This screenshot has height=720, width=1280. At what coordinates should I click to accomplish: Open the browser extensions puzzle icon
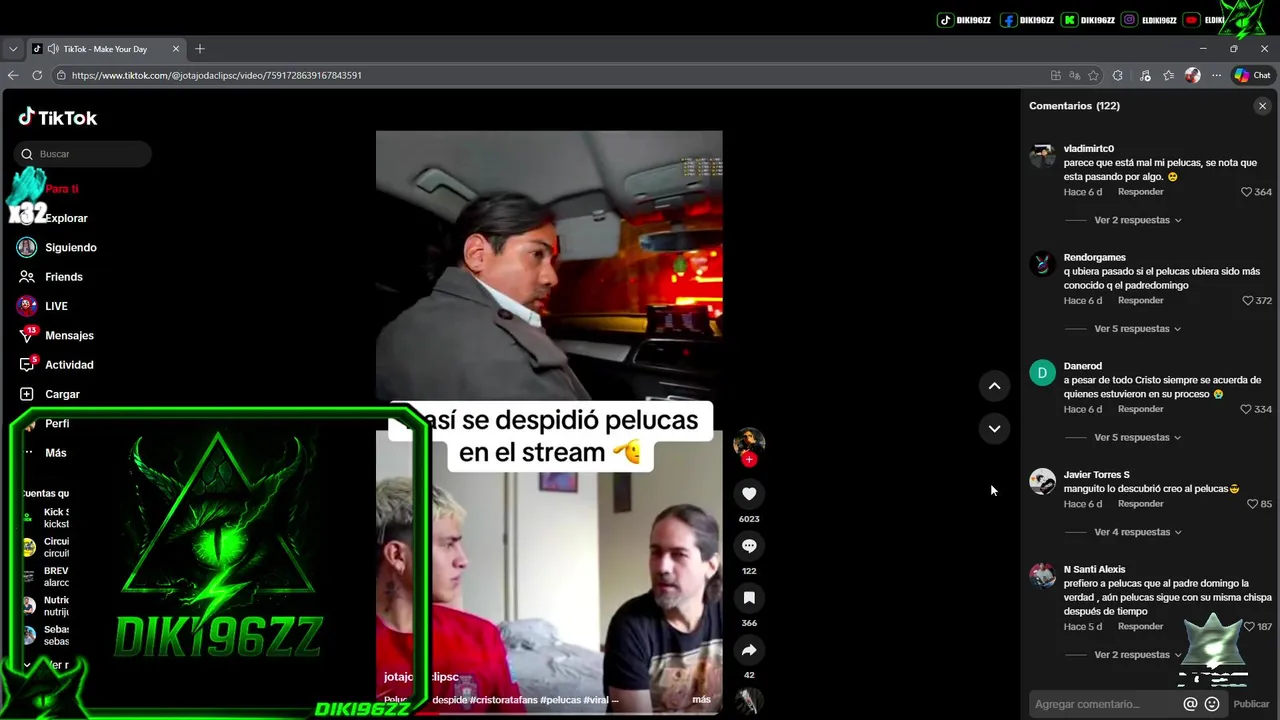point(1118,75)
